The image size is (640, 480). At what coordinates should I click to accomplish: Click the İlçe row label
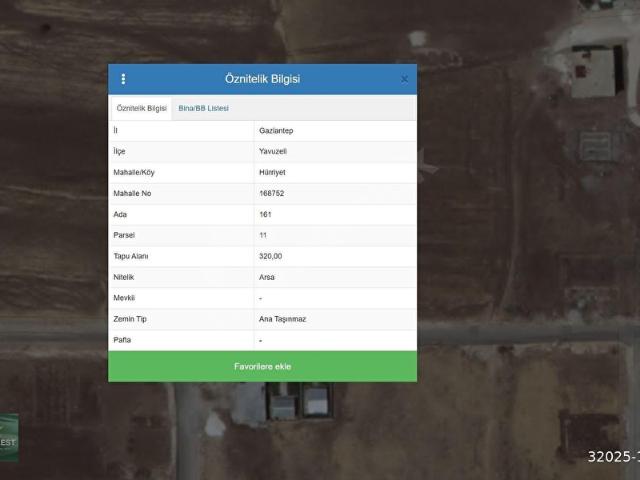coord(119,151)
